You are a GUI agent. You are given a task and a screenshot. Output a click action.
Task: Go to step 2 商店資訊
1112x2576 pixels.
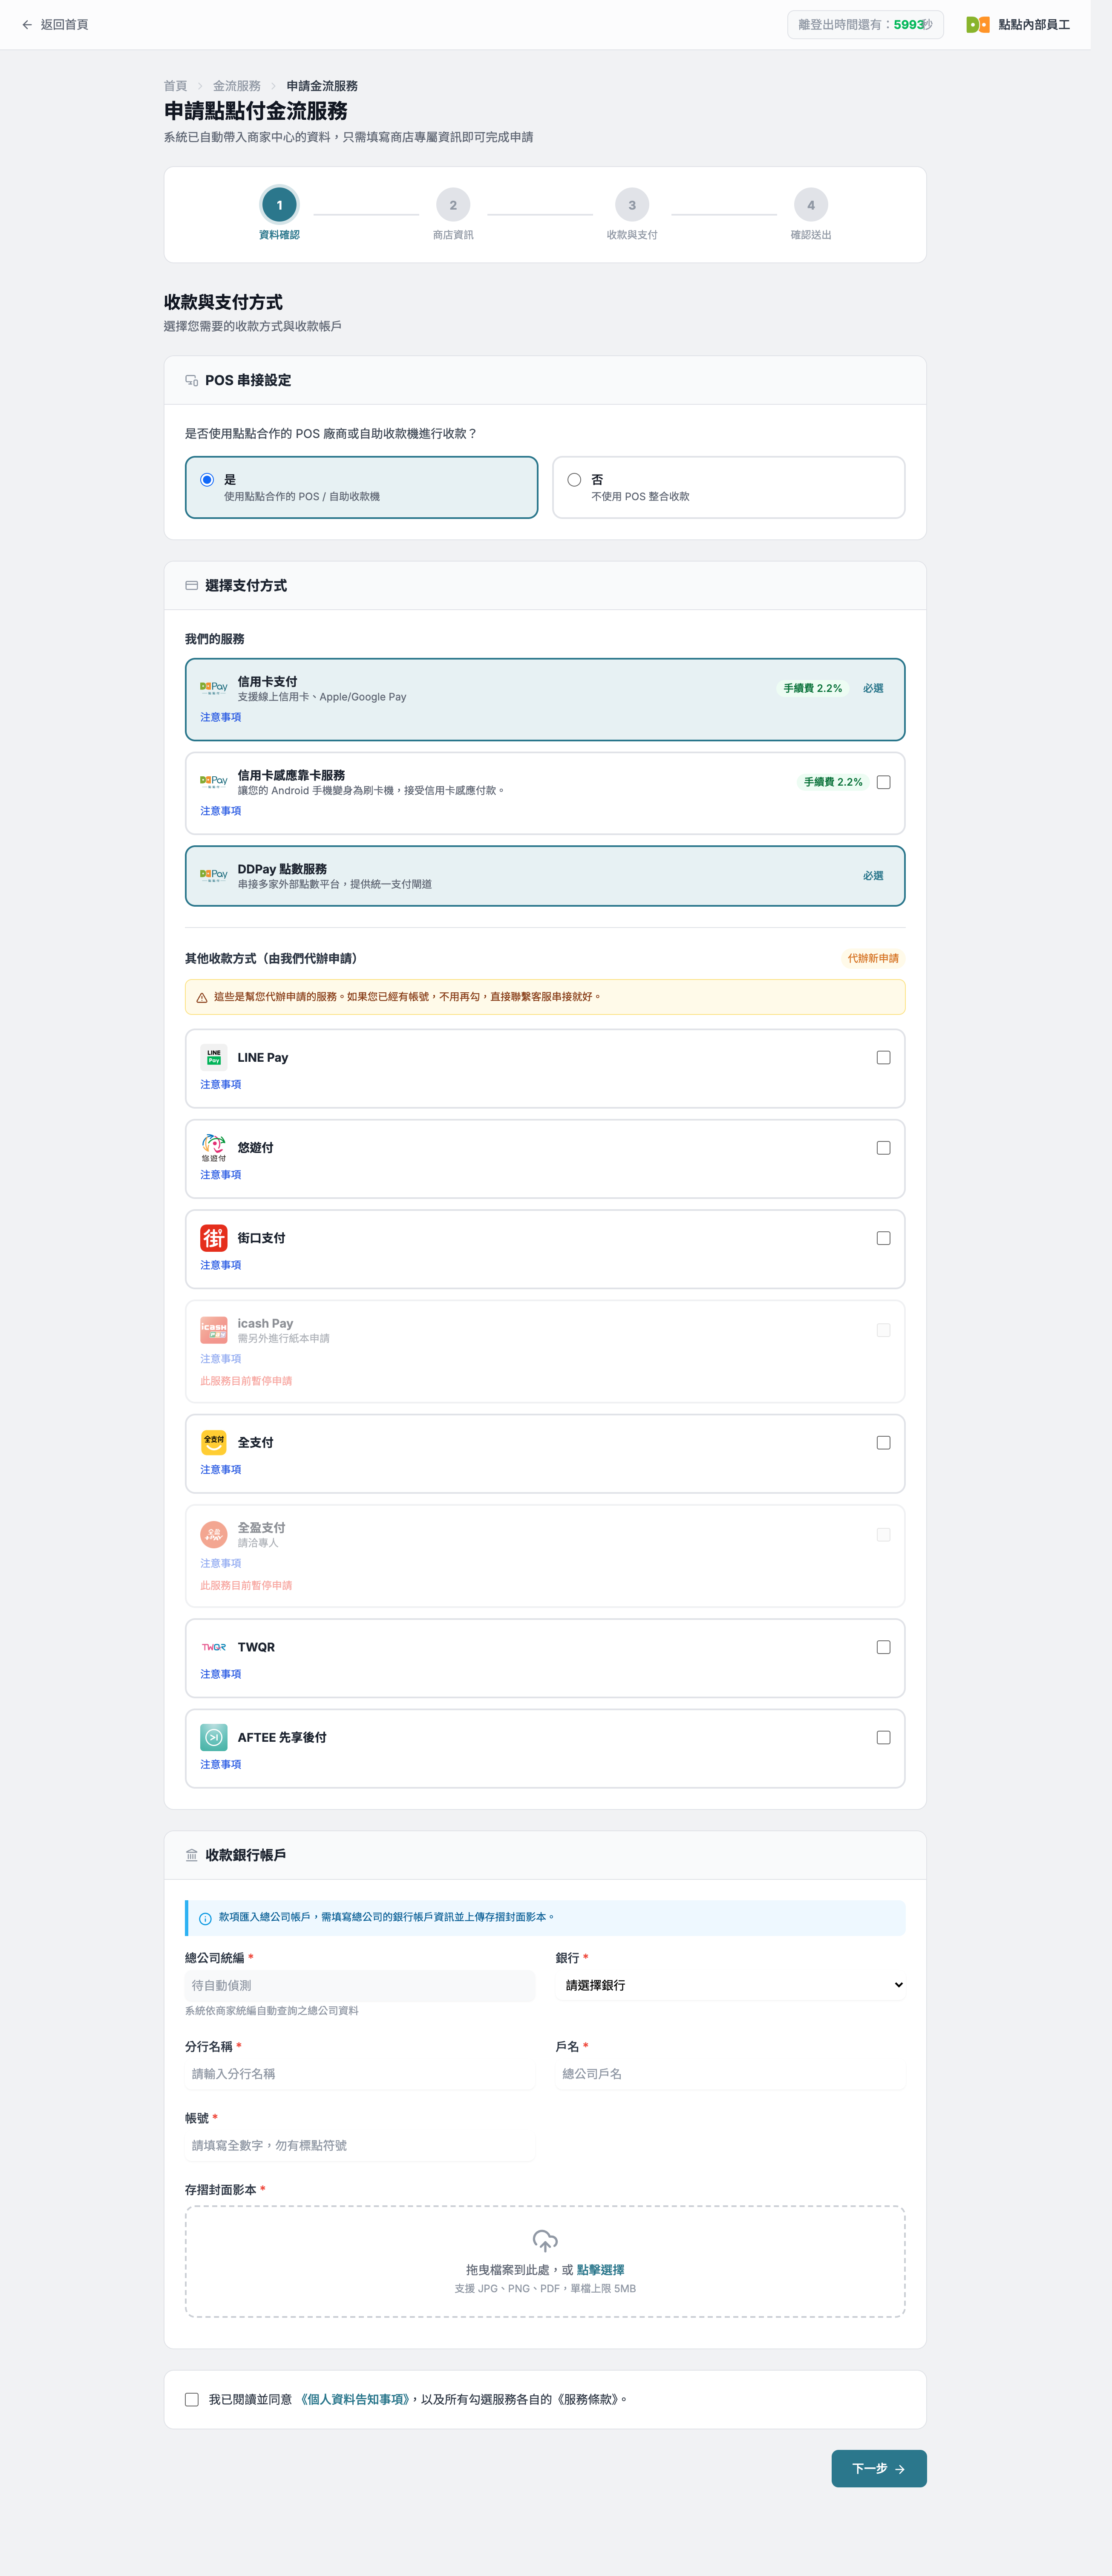click(453, 214)
